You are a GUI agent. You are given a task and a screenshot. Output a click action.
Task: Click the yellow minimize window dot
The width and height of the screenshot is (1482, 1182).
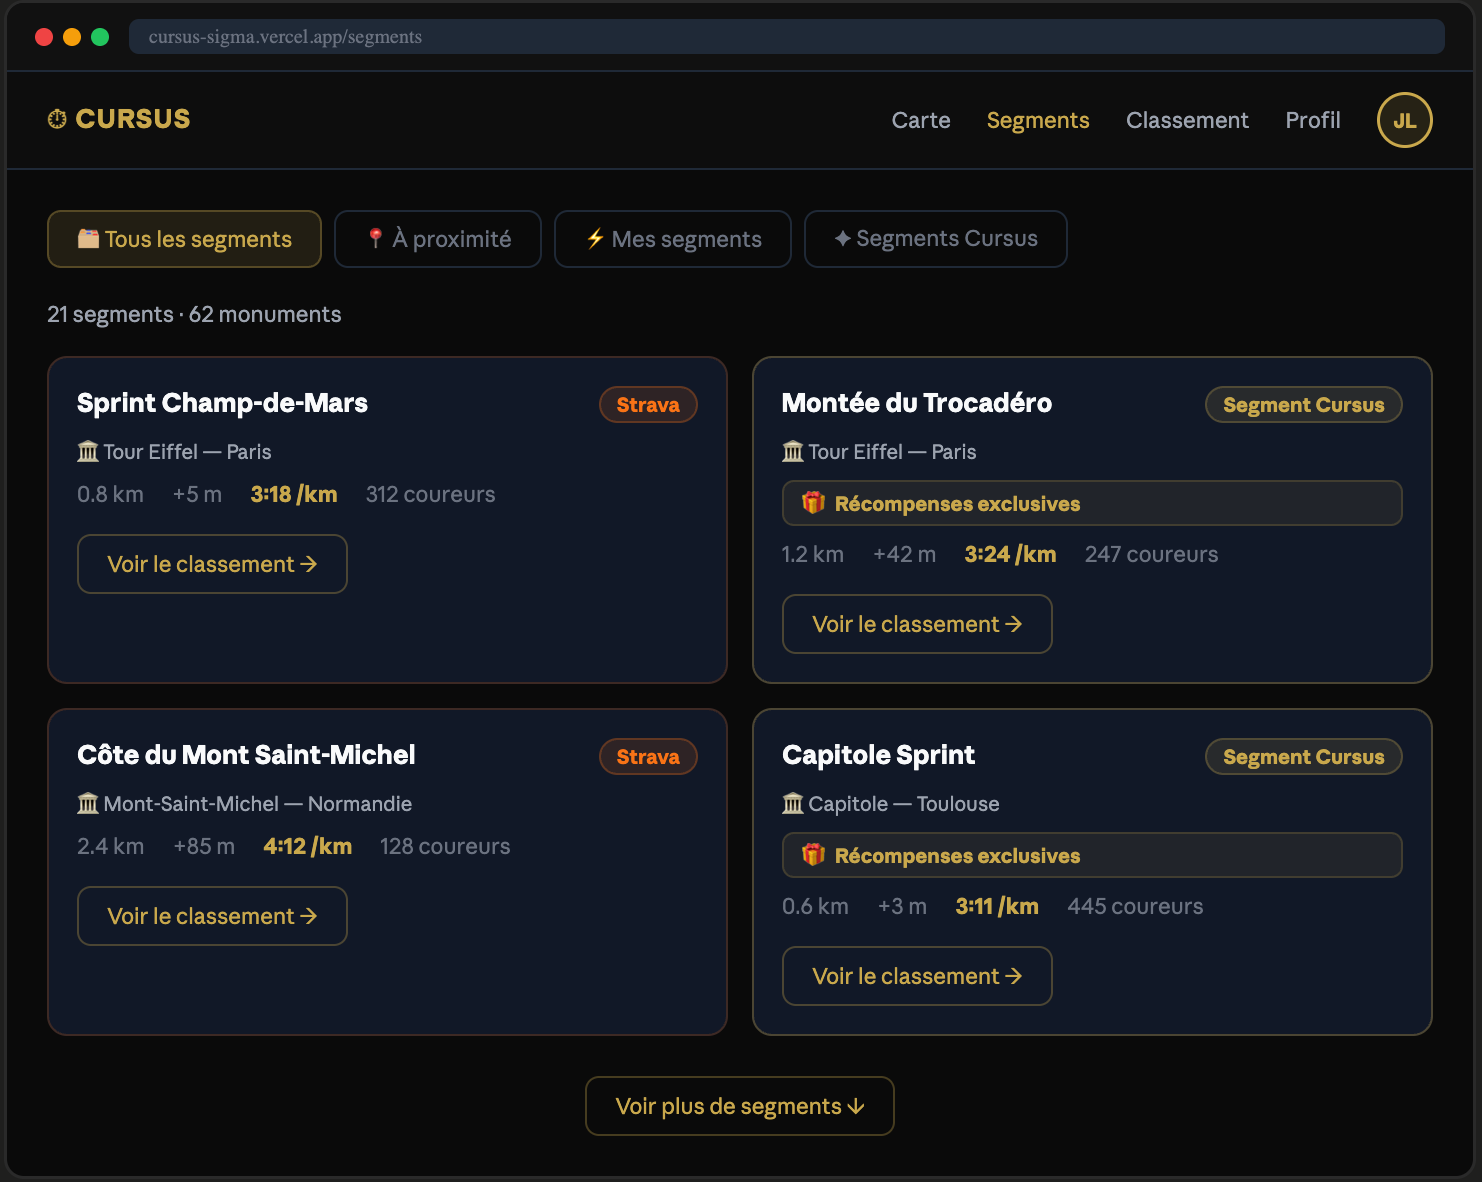[72, 37]
